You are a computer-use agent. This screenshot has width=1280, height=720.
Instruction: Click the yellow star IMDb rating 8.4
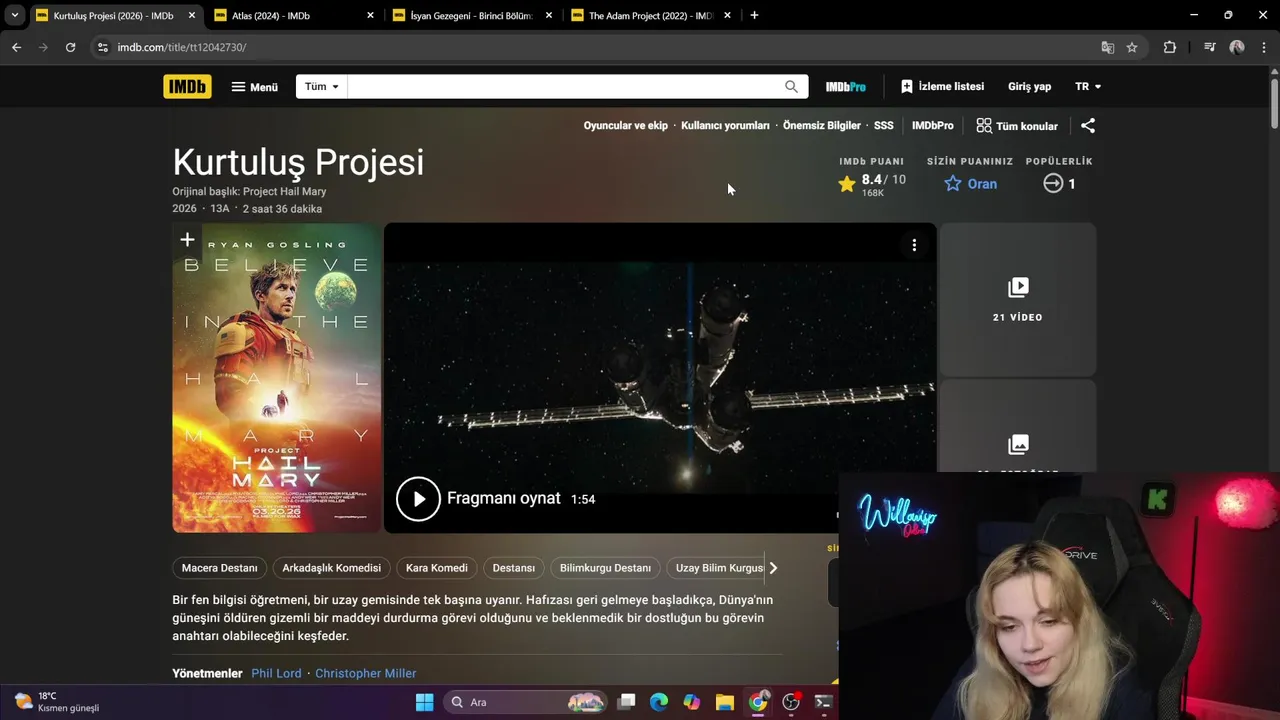coord(872,184)
